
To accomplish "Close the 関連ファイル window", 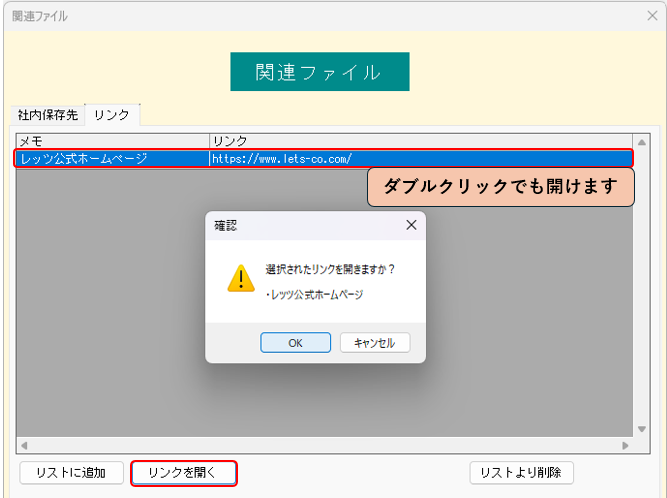I will [x=652, y=15].
